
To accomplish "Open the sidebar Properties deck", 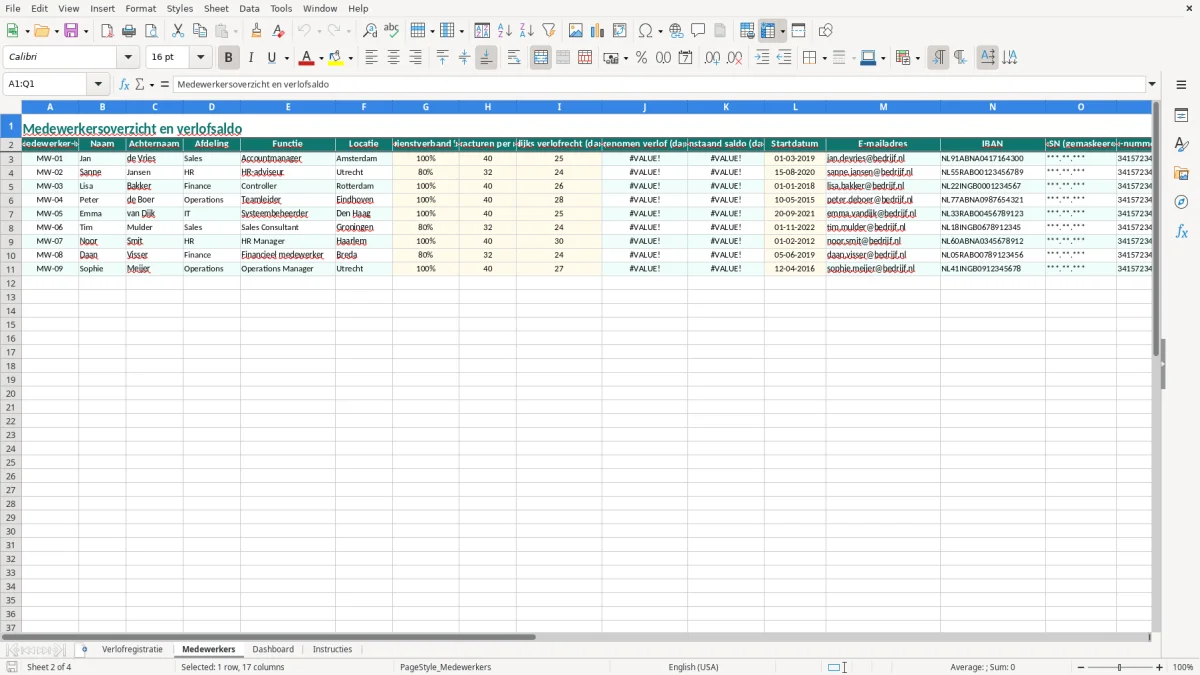I will [x=1181, y=116].
